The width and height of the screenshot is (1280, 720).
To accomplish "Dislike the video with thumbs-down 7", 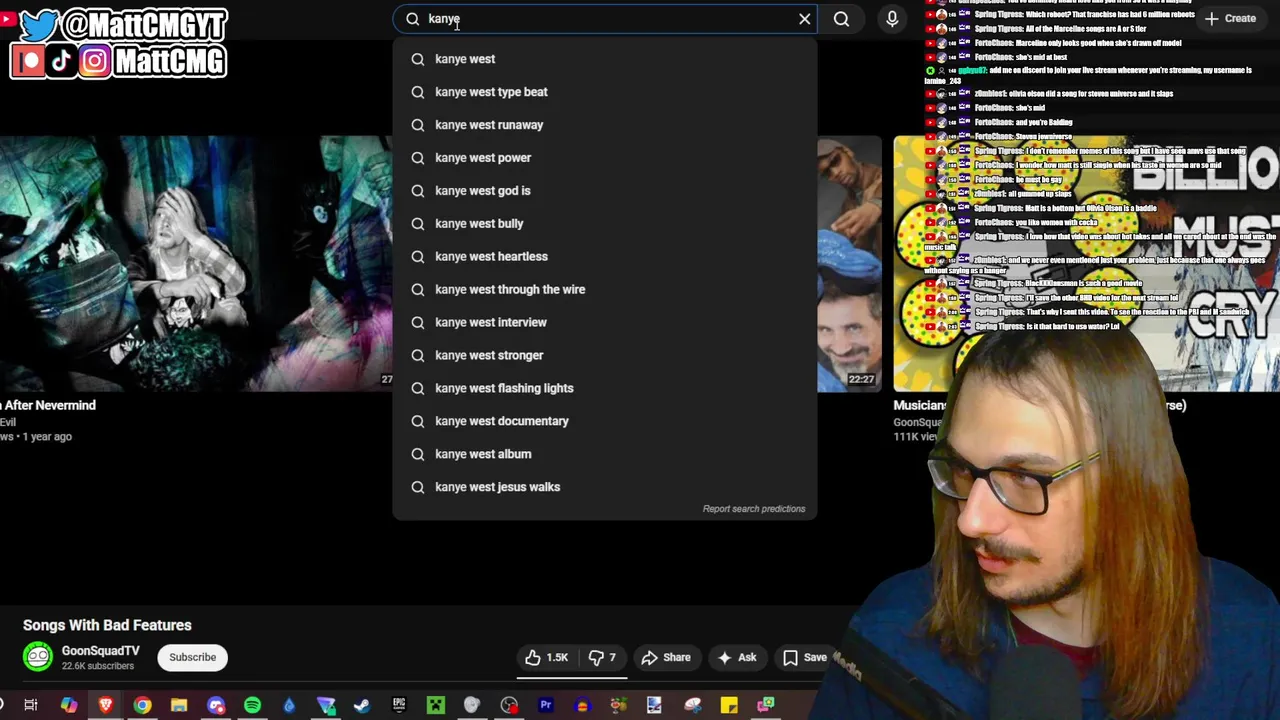I will pyautogui.click(x=602, y=657).
